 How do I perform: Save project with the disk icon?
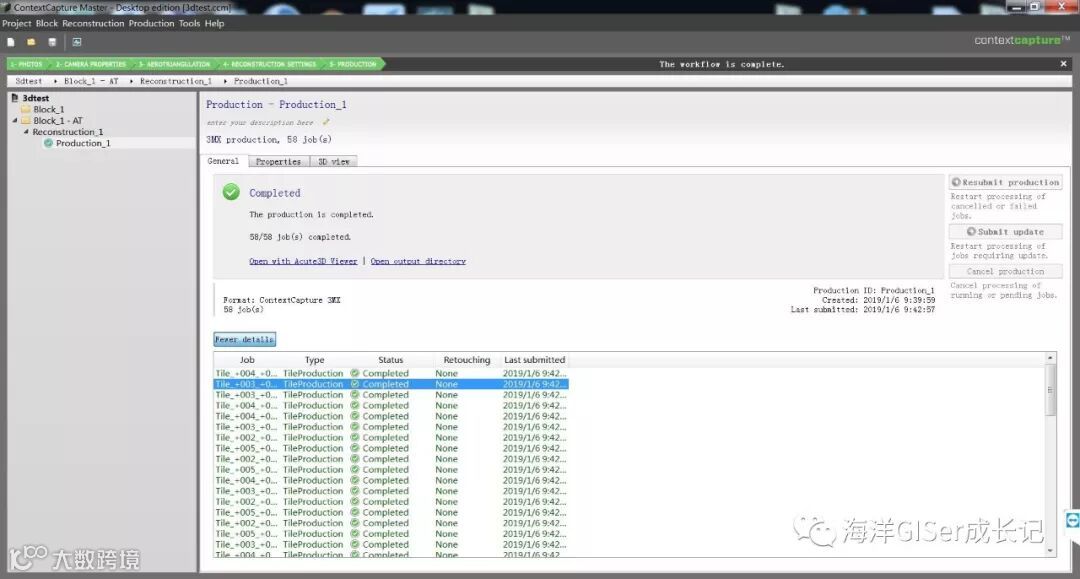click(52, 42)
